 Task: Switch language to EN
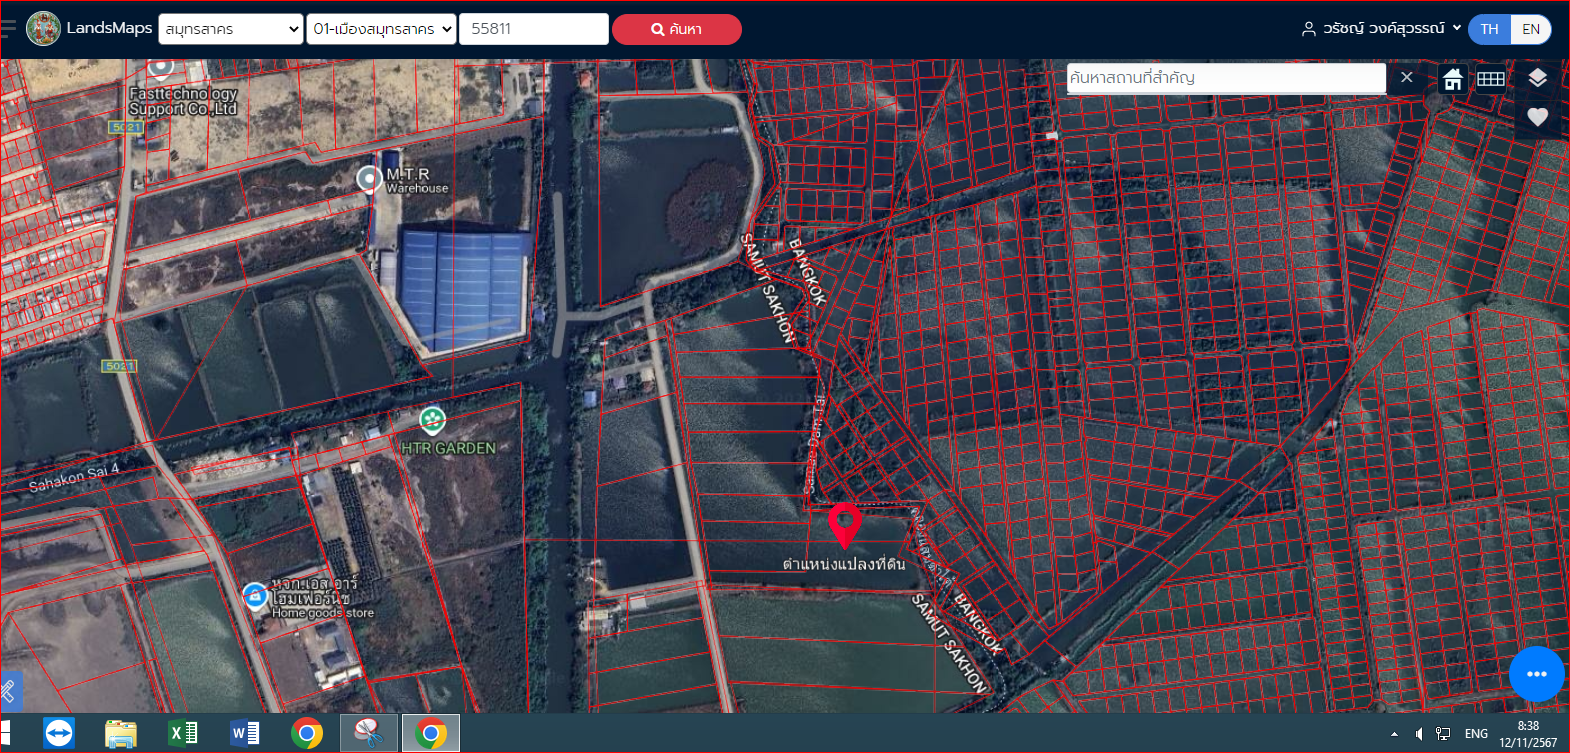coord(1531,29)
